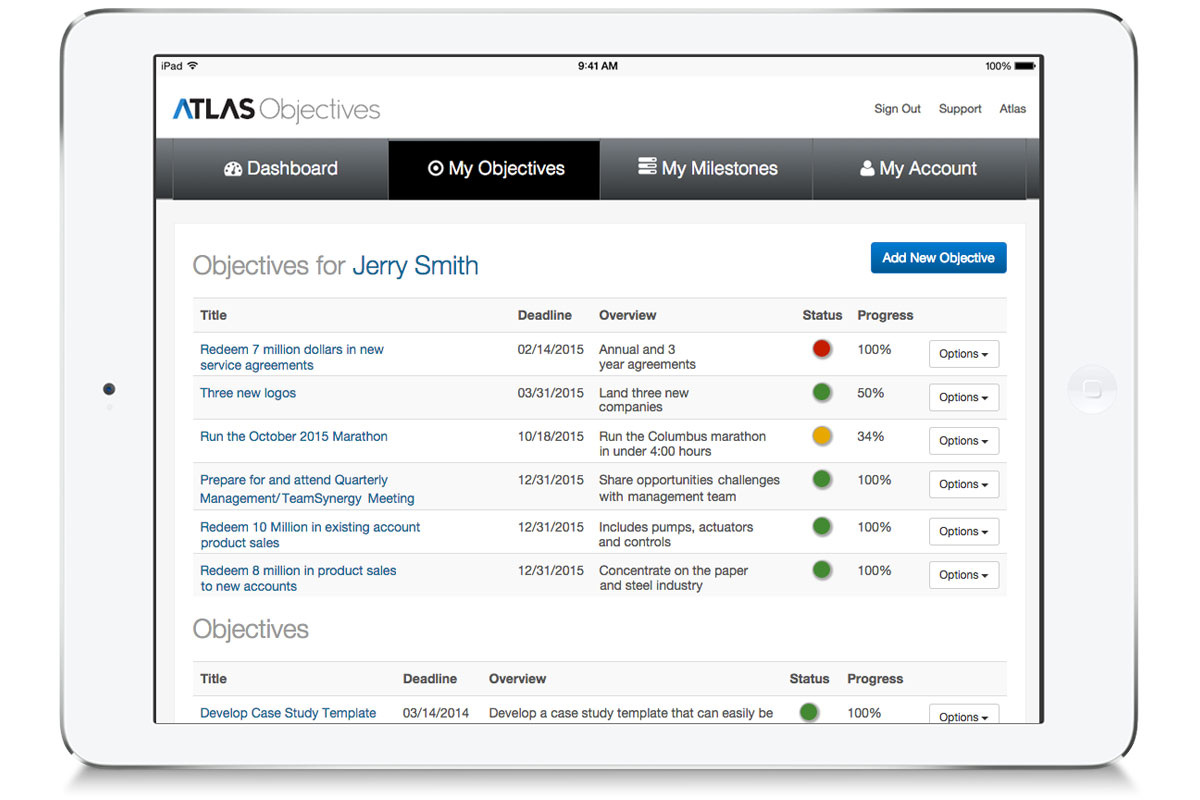Open Options dropdown for Three new logos
The image size is (1200, 800).
pyautogui.click(x=963, y=397)
